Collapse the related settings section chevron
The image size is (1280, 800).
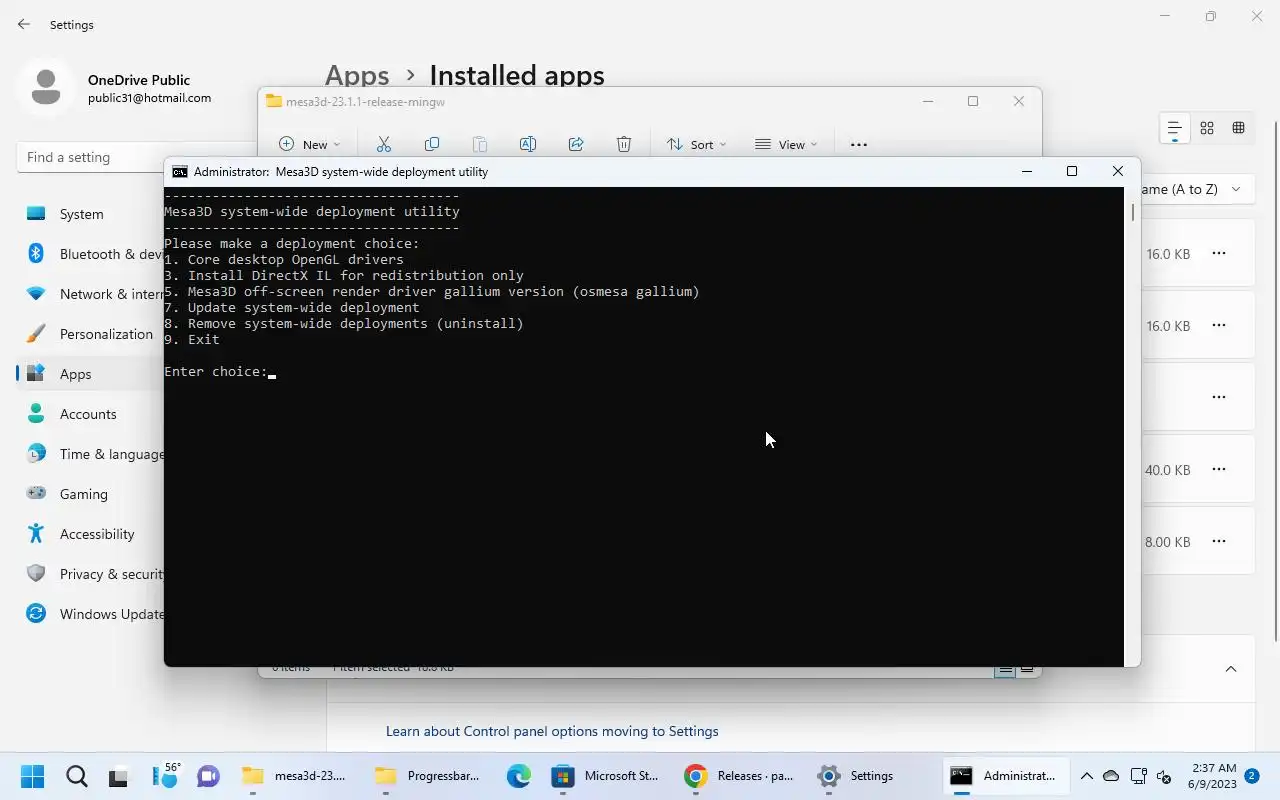[x=1231, y=669]
